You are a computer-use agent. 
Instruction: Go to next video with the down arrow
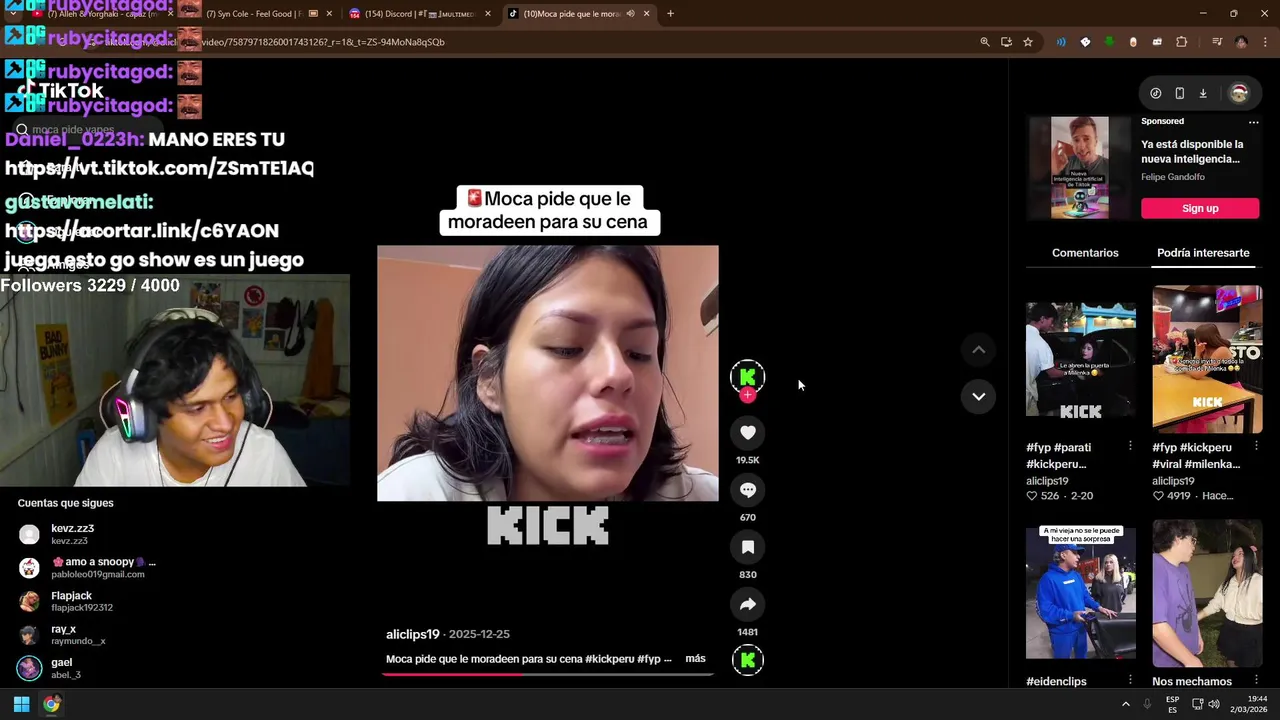[x=978, y=396]
